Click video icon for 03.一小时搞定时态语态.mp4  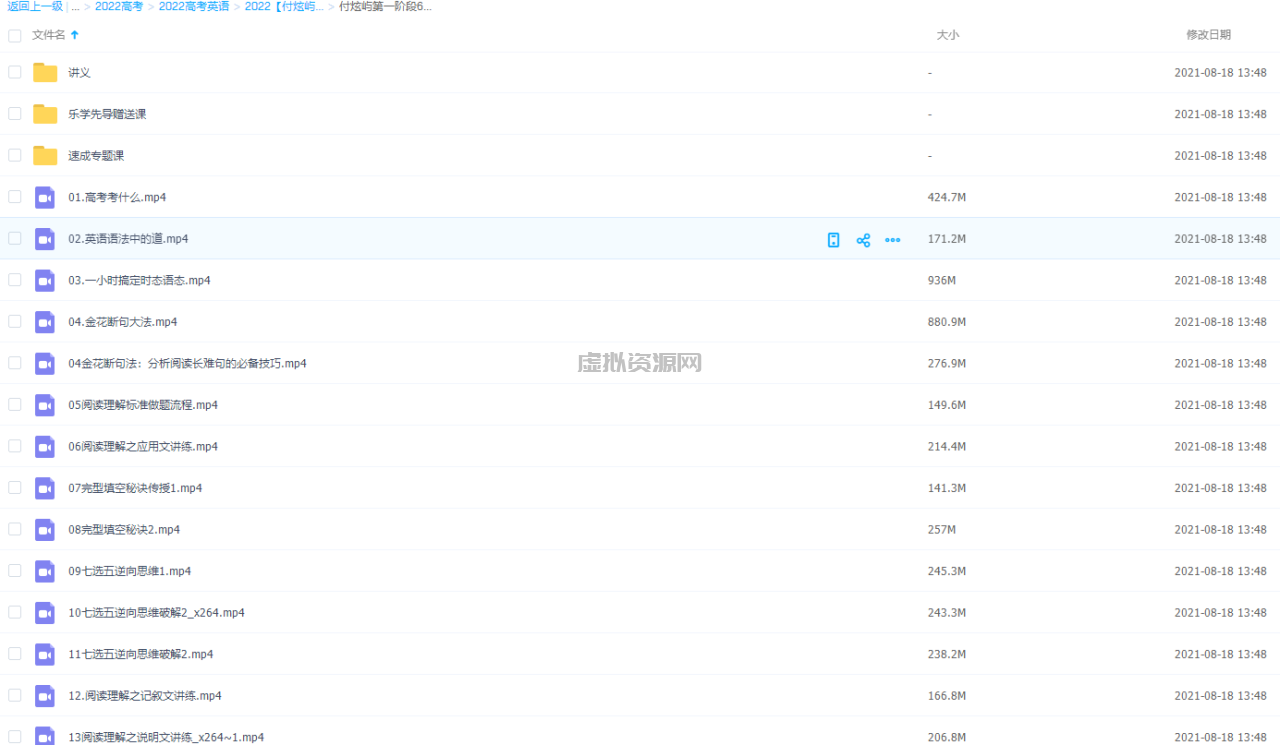point(45,280)
